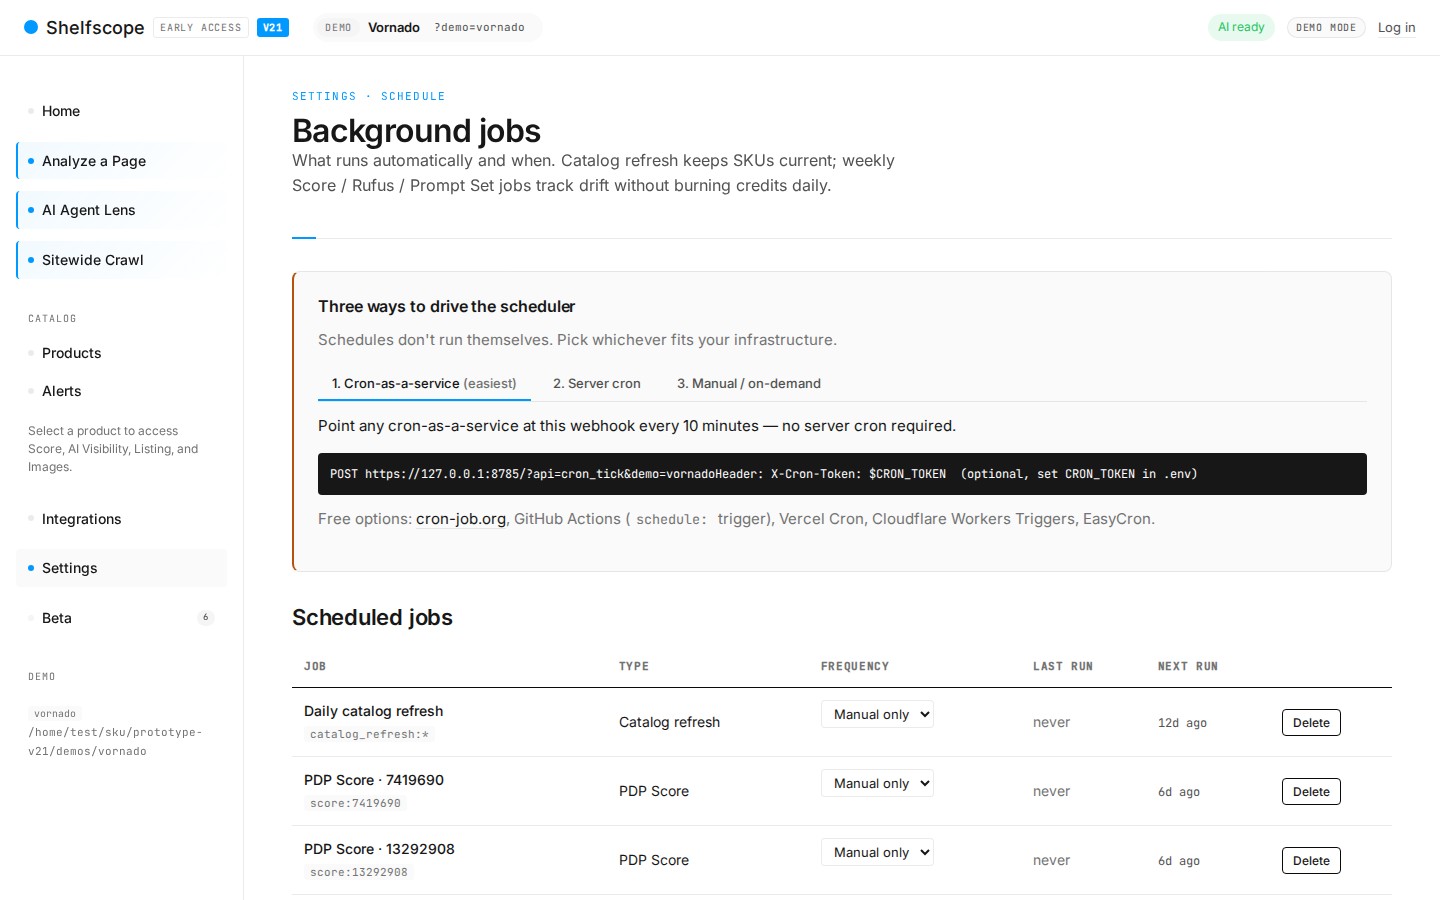Click the SCHEDULE breadcrumb
The width and height of the screenshot is (1440, 900).
click(413, 96)
